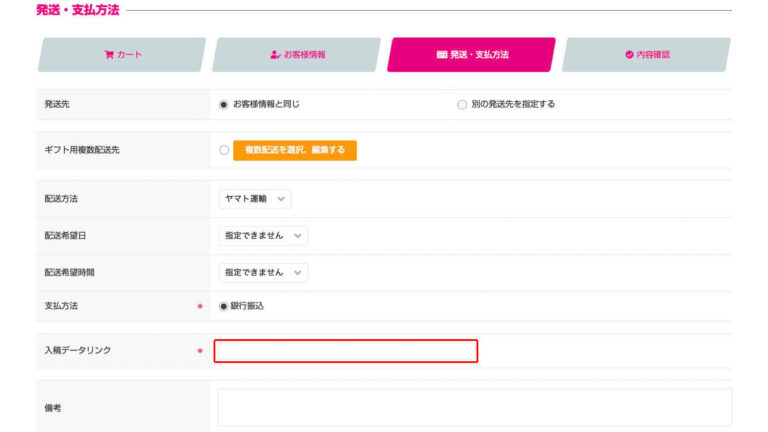The width and height of the screenshot is (768, 432).
Task: Click the cart icon in the first step tab
Action: [x=109, y=55]
